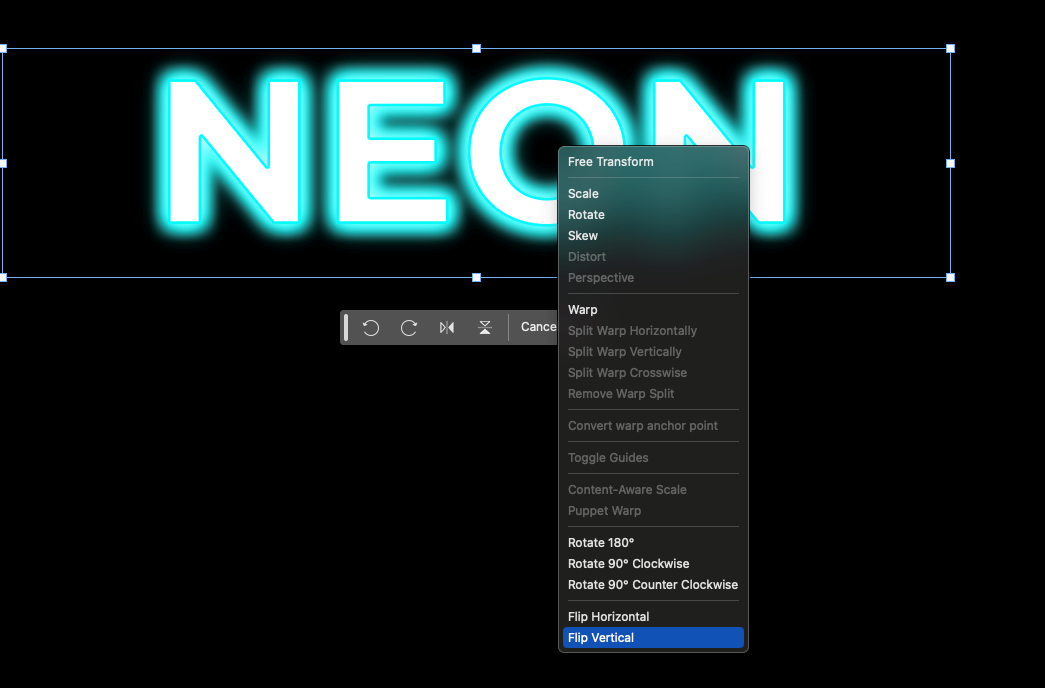Click Split Warp Horizontally entry
Screen dimensions: 1045x688
coord(653,331)
